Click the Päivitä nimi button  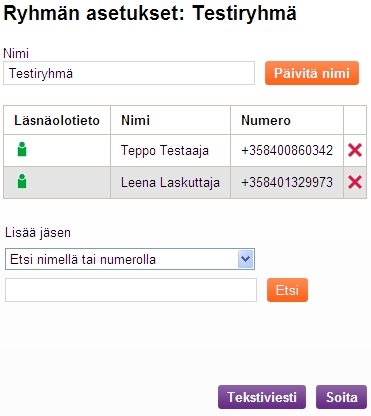[312, 73]
